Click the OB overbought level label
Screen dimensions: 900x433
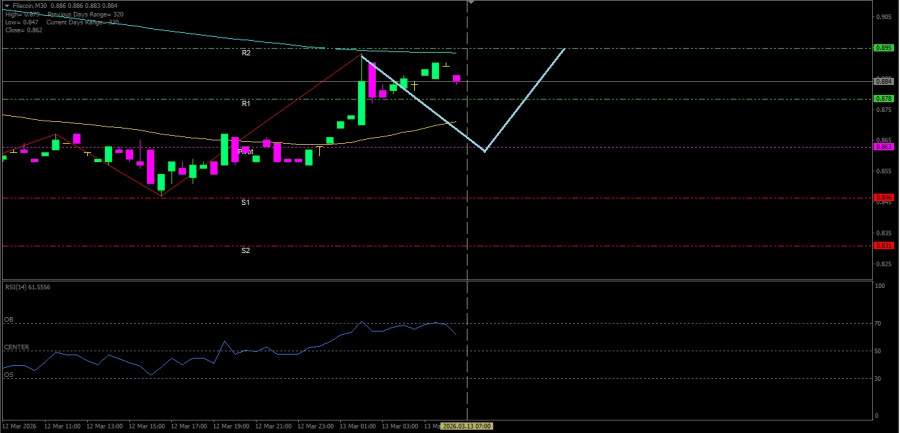8,319
